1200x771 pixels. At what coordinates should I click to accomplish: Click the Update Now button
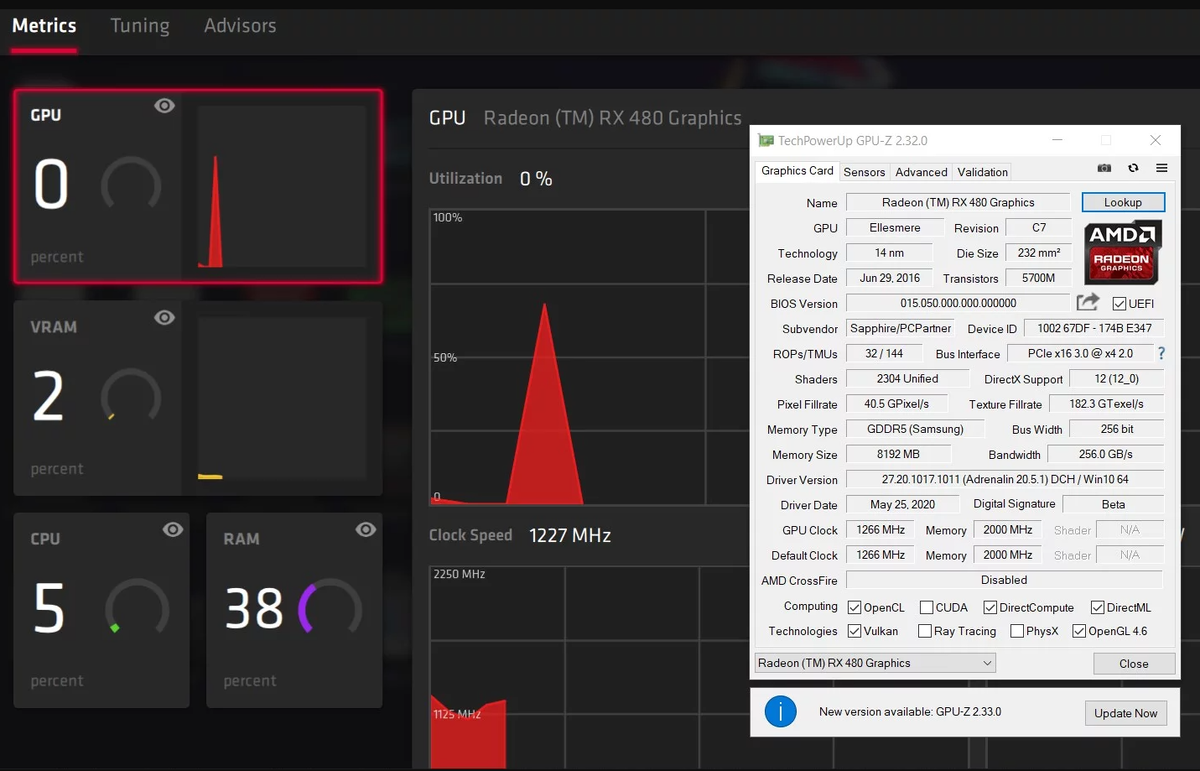point(1126,713)
